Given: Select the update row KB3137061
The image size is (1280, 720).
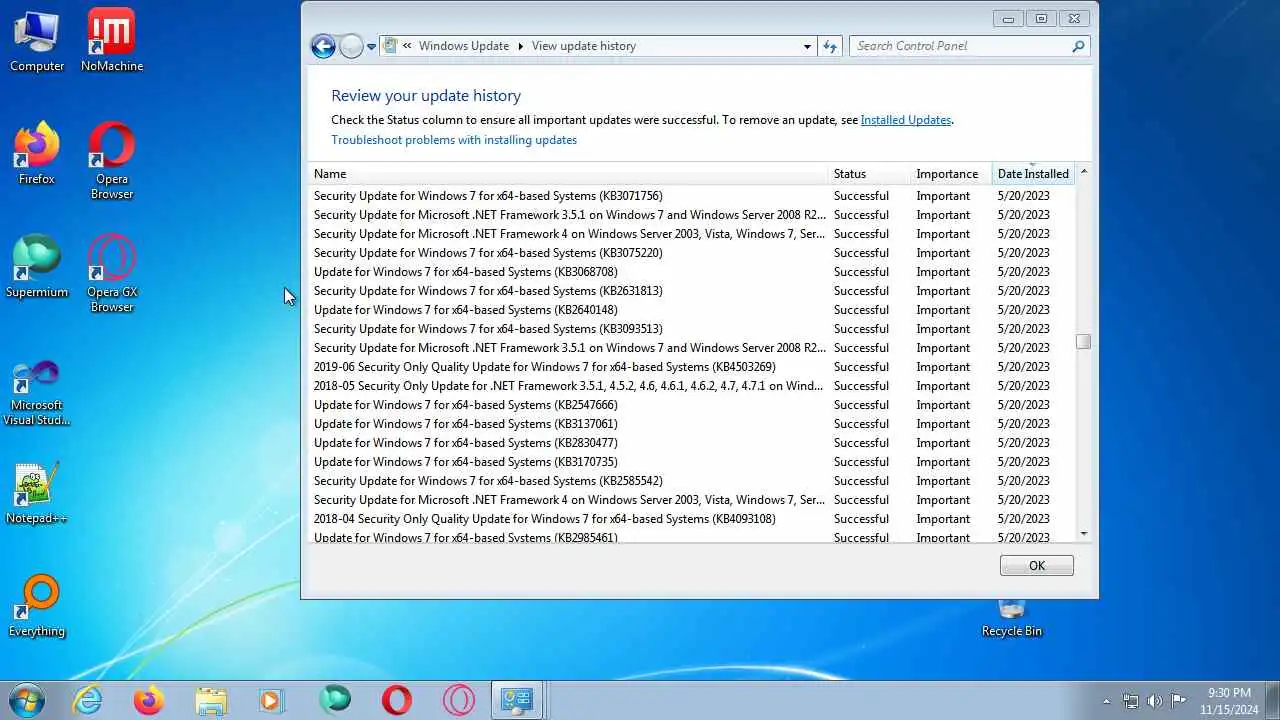Looking at the screenshot, I should coord(691,424).
